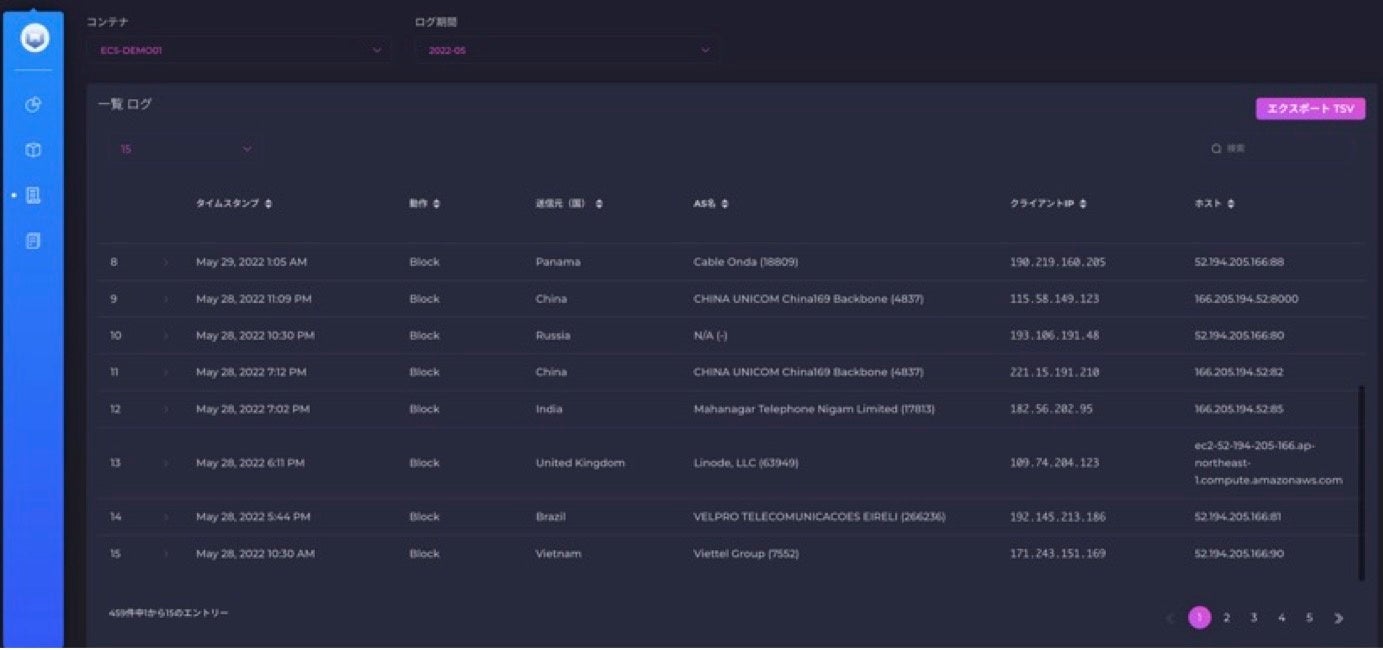Click IP 109.74.204.123
The width and height of the screenshot is (1383, 650).
(1054, 463)
